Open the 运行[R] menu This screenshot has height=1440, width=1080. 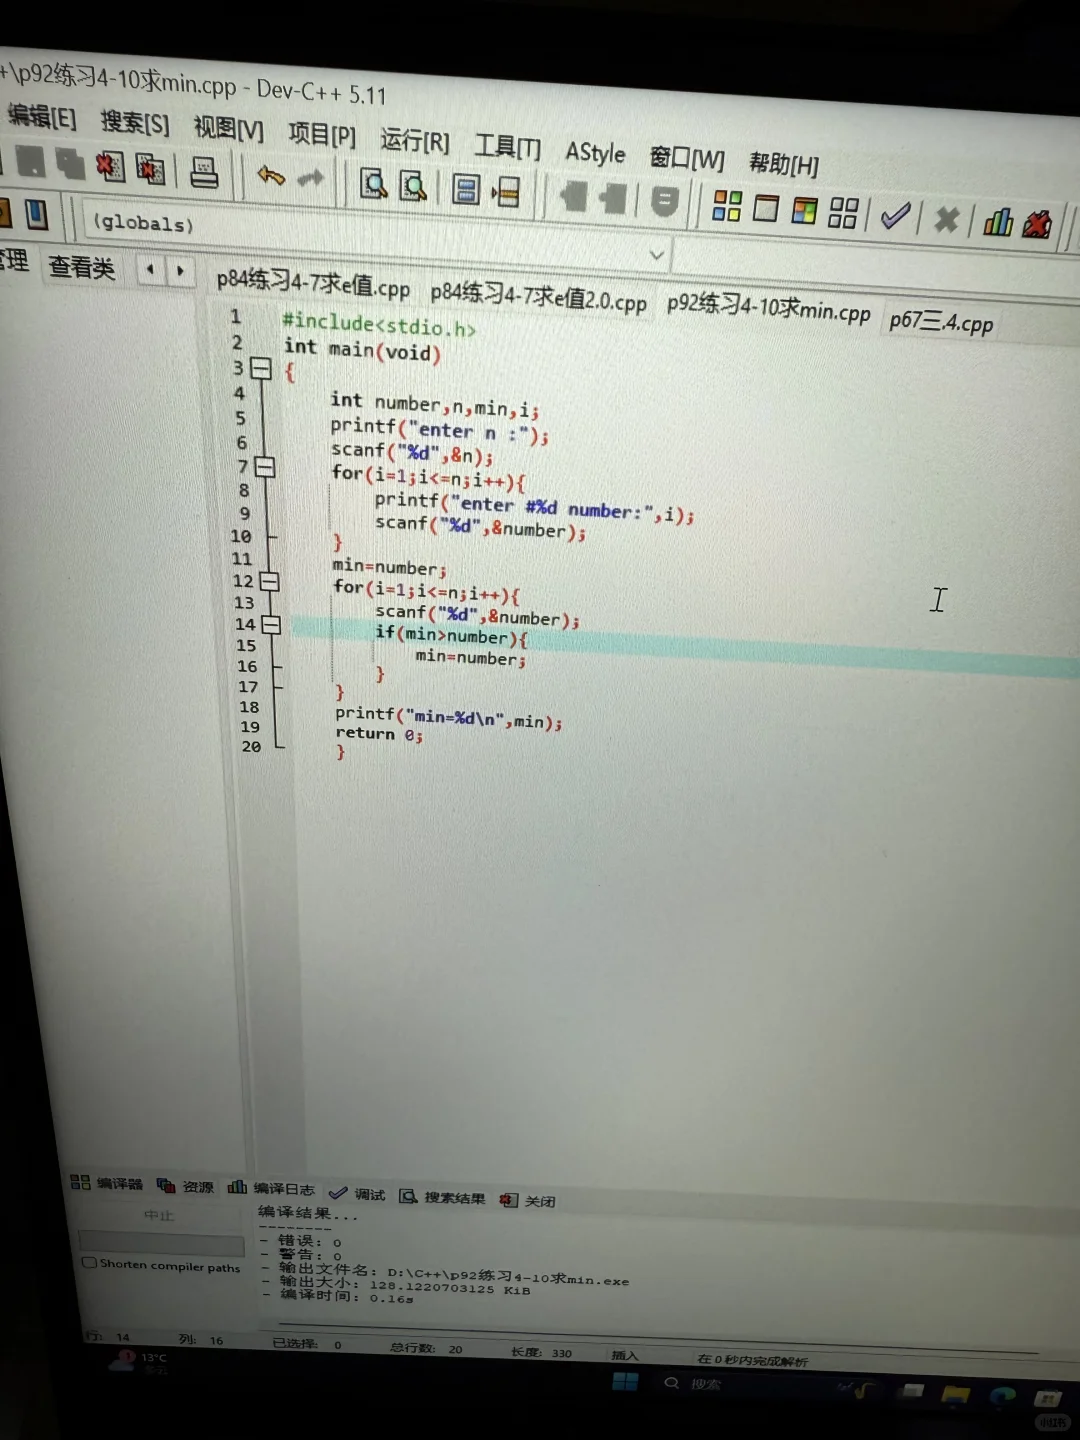415,140
